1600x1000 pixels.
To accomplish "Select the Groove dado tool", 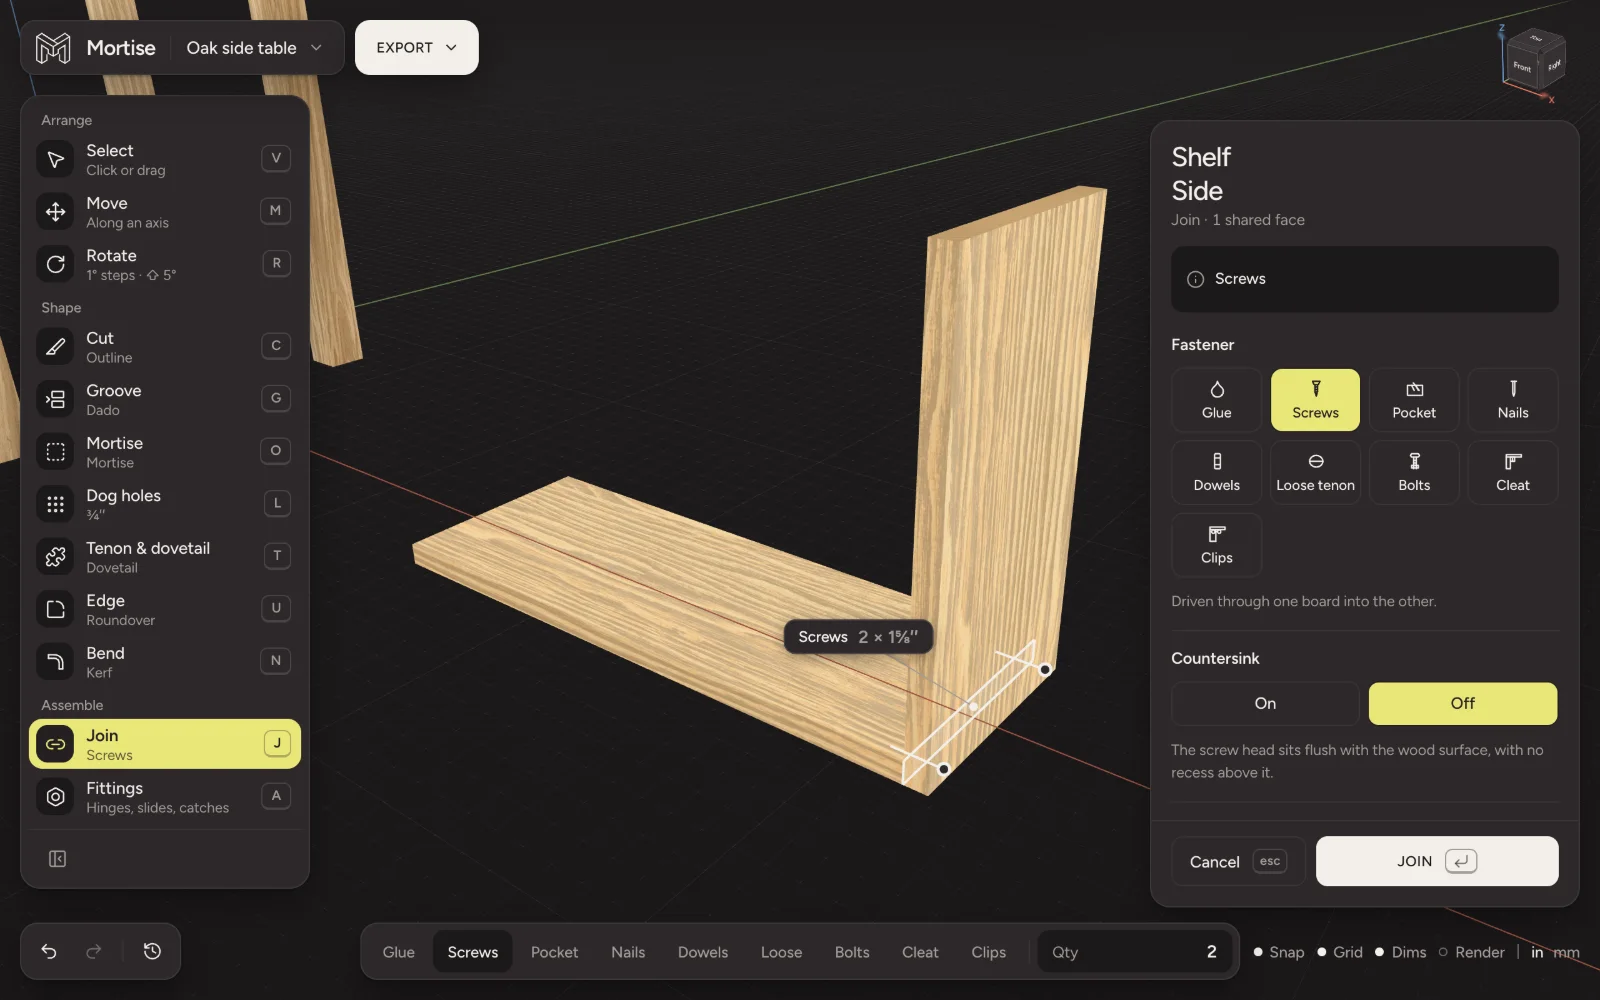I will point(164,399).
